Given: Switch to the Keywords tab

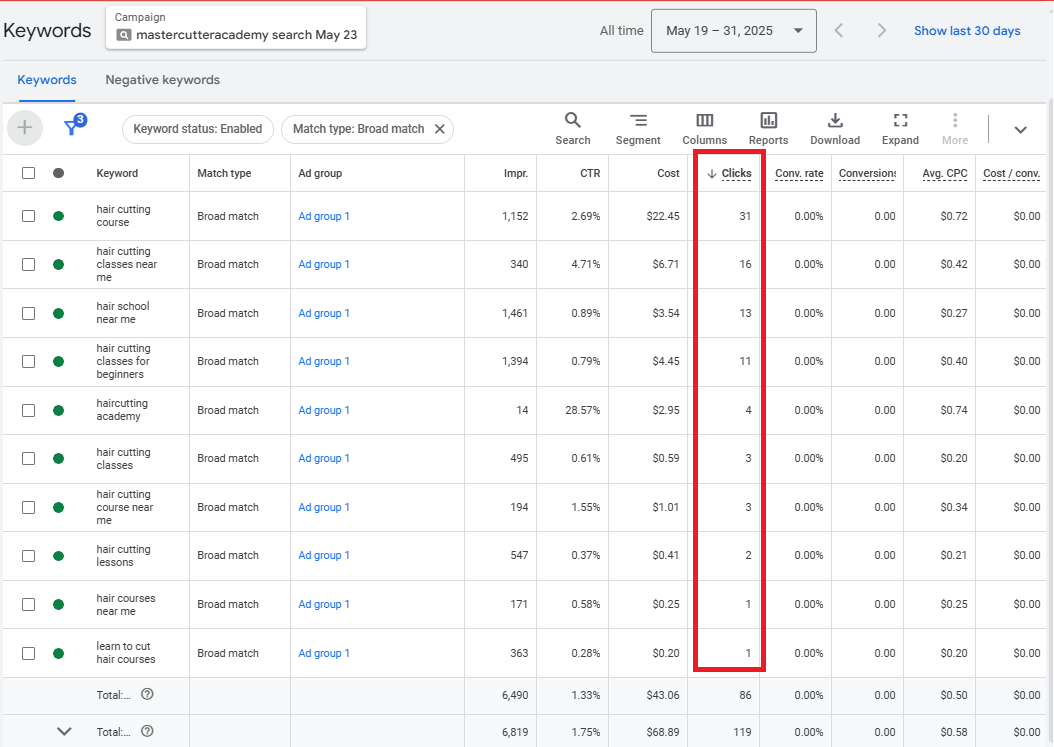Looking at the screenshot, I should (x=46, y=80).
